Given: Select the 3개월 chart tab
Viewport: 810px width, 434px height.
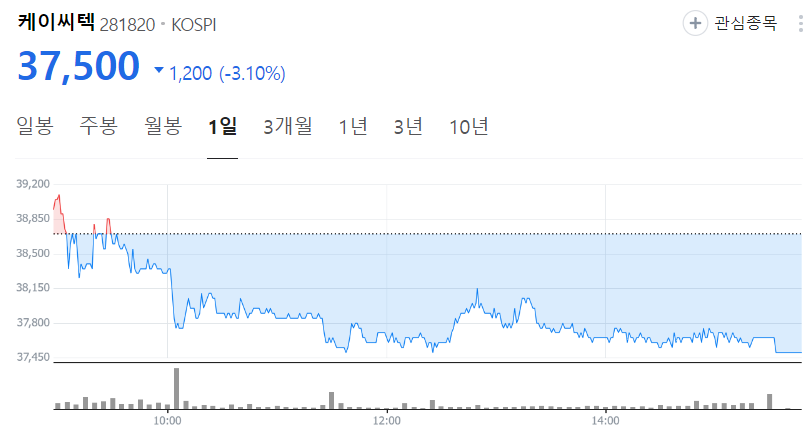Looking at the screenshot, I should 288,126.
